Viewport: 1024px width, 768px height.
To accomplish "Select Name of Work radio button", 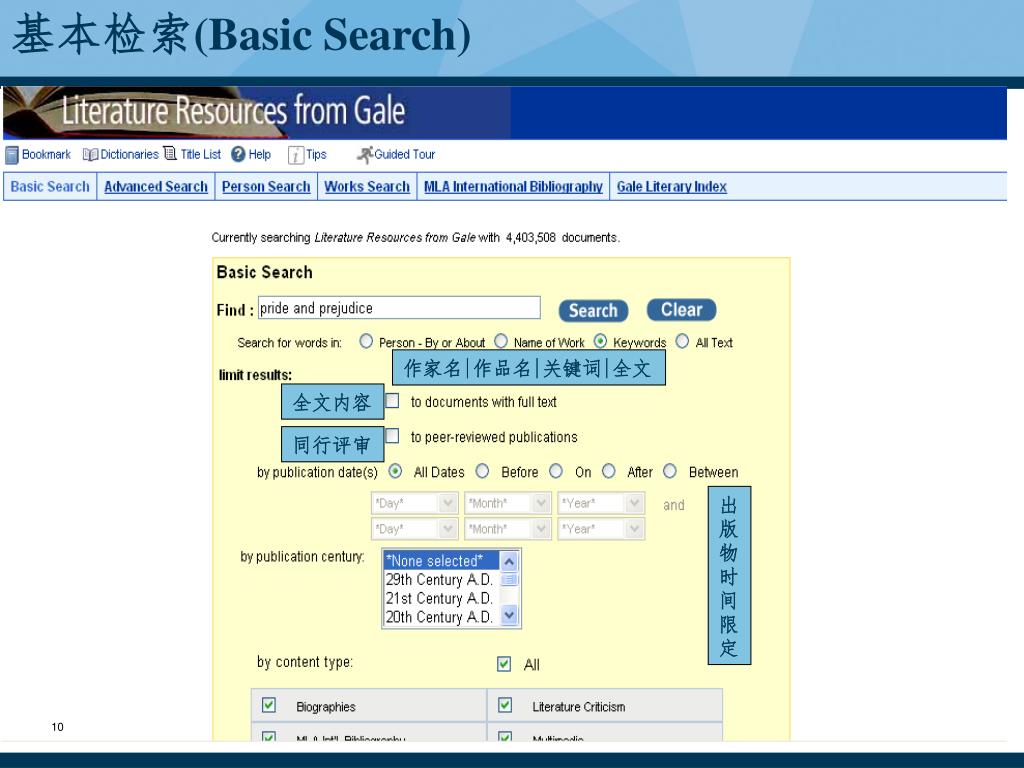I will click(501, 342).
